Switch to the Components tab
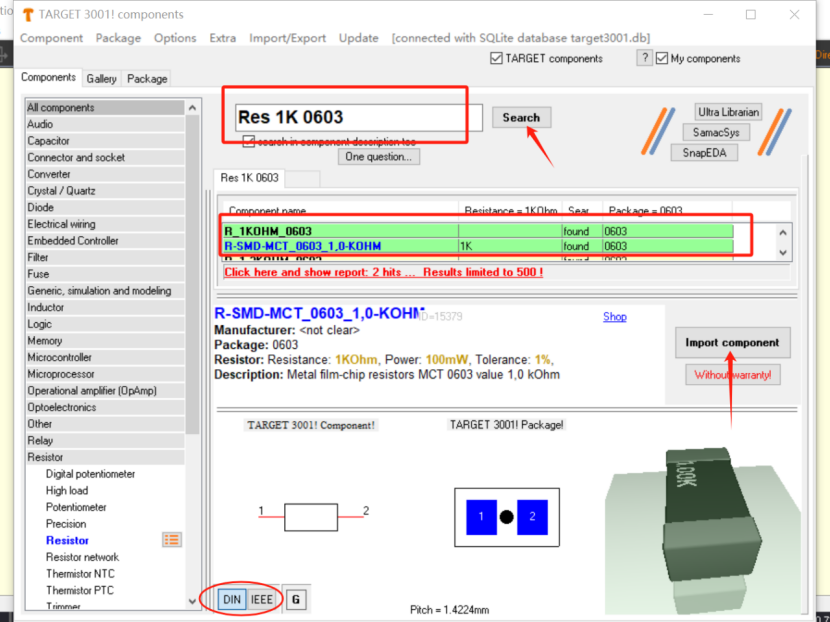The width and height of the screenshot is (830, 622). pyautogui.click(x=48, y=77)
